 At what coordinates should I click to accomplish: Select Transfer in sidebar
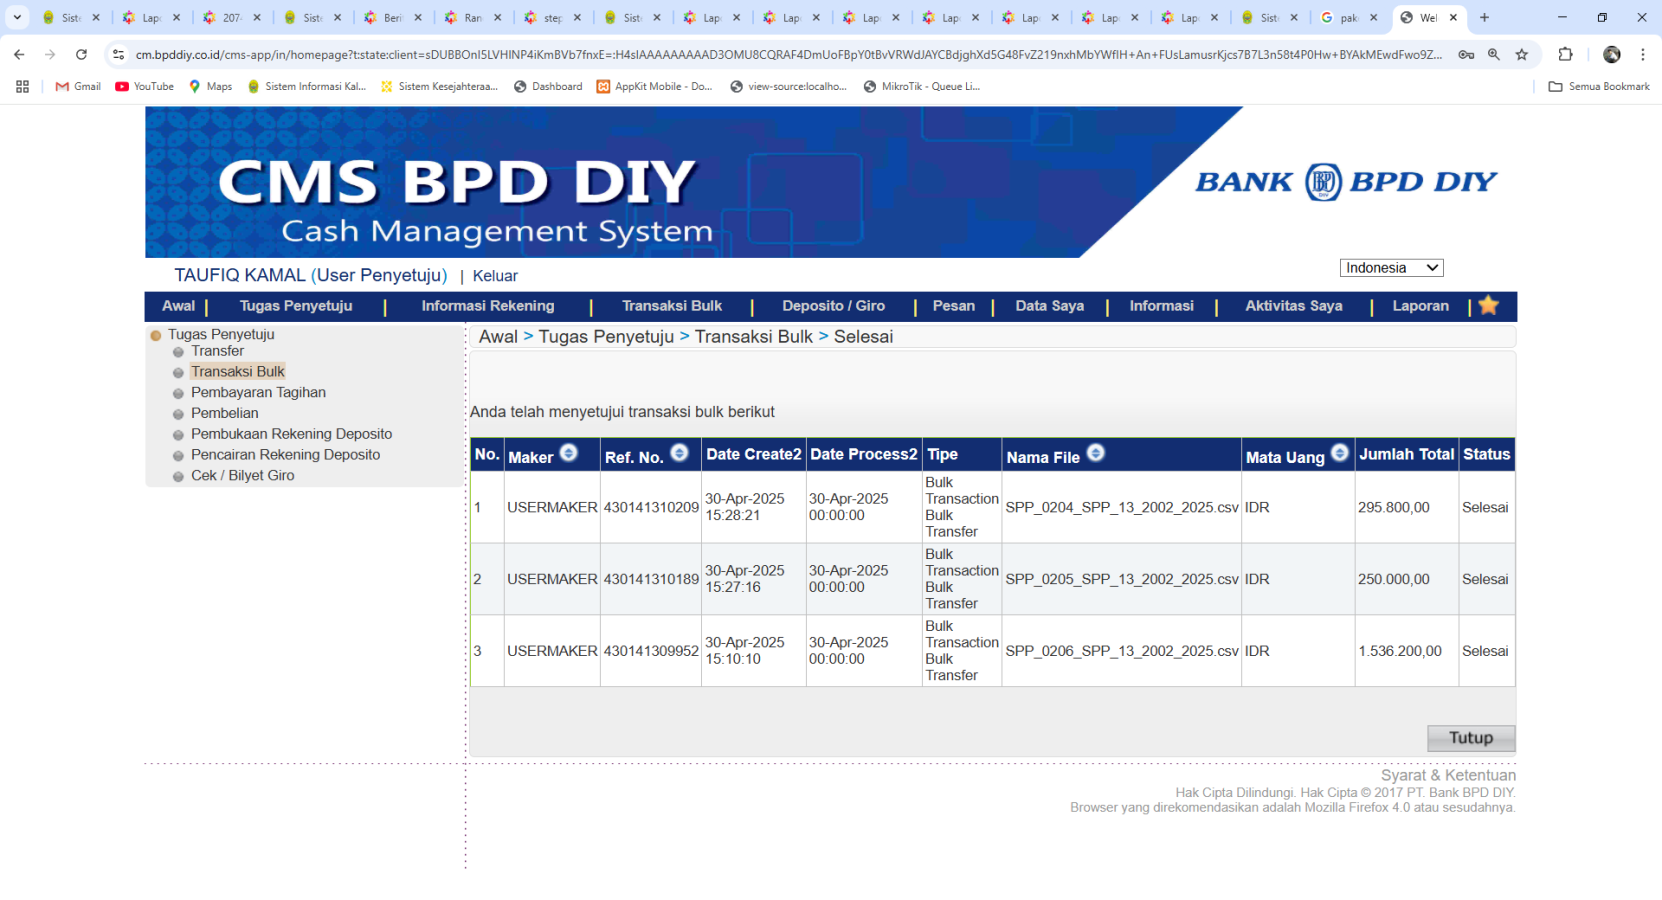point(217,351)
